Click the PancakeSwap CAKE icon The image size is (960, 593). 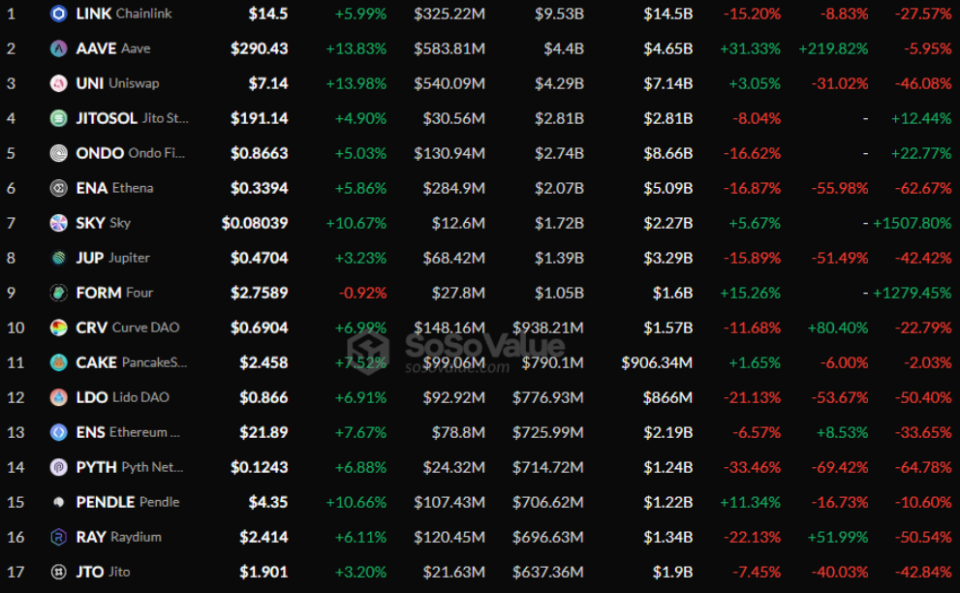tap(58, 362)
